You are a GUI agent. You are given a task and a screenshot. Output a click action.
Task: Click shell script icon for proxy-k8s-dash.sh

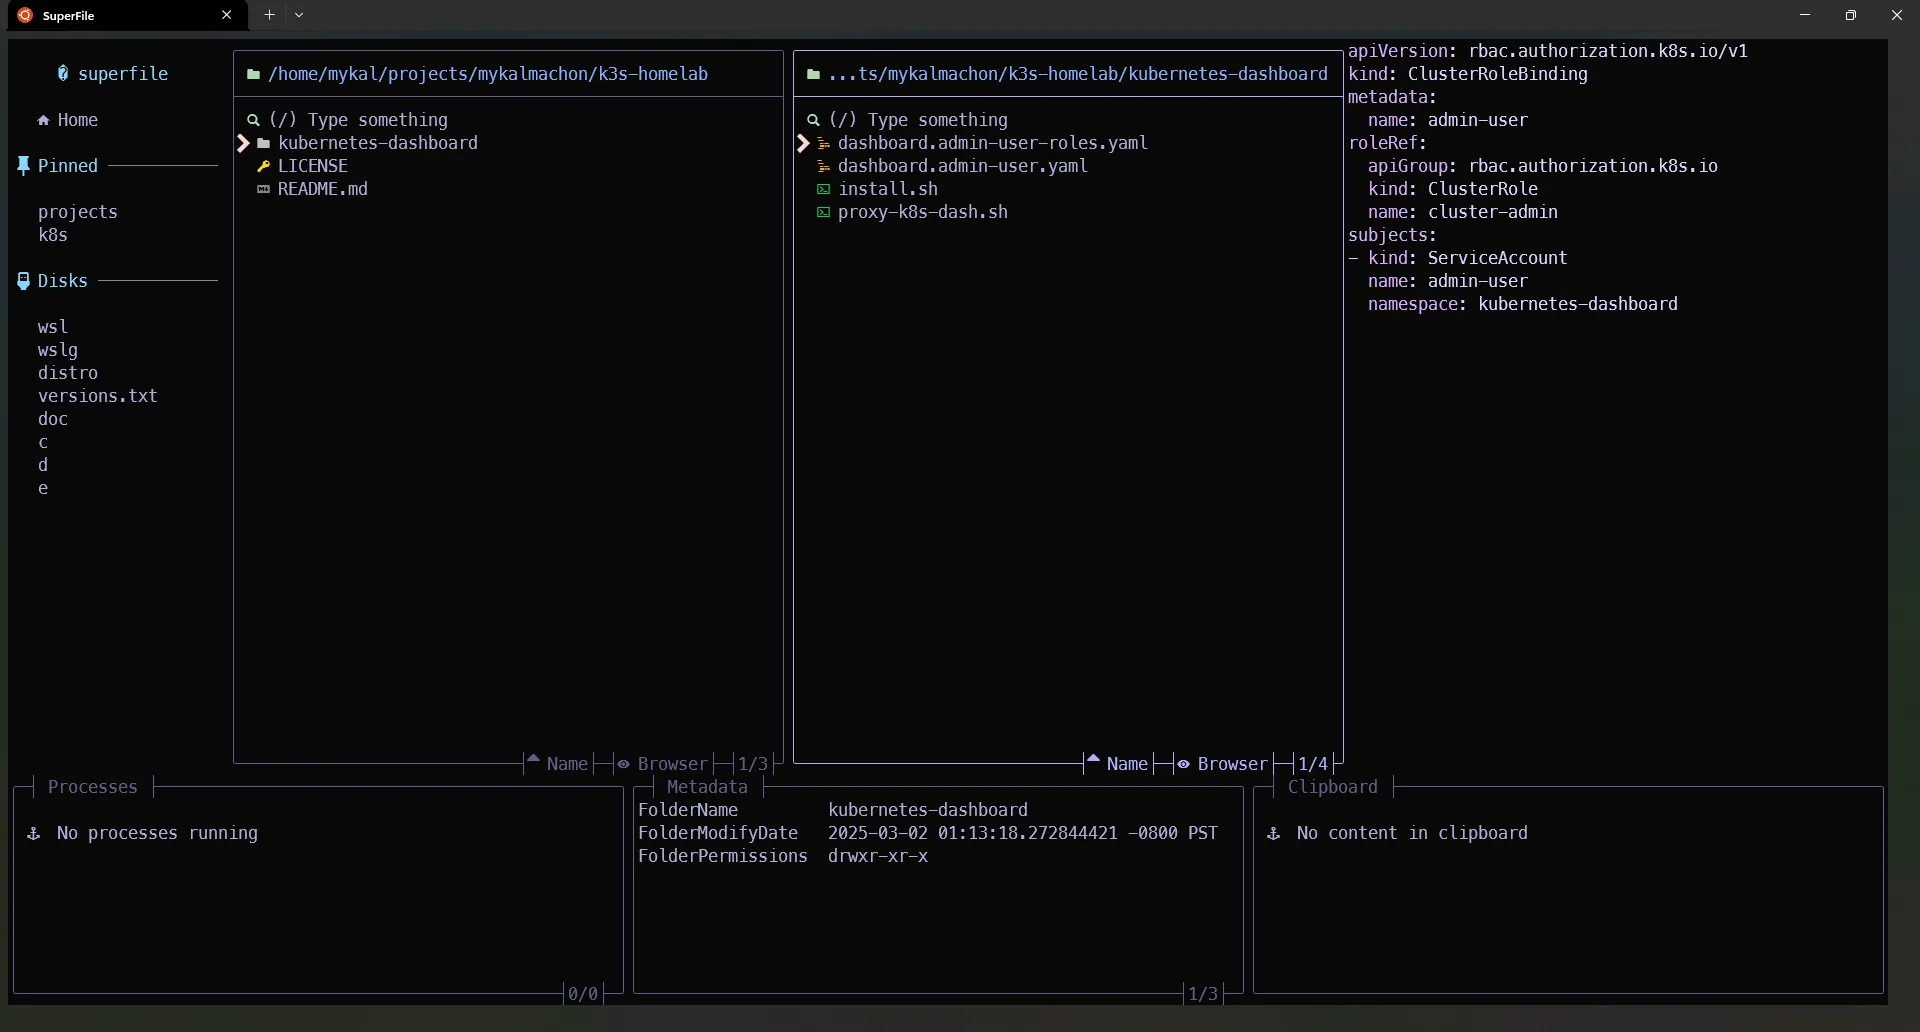(824, 212)
